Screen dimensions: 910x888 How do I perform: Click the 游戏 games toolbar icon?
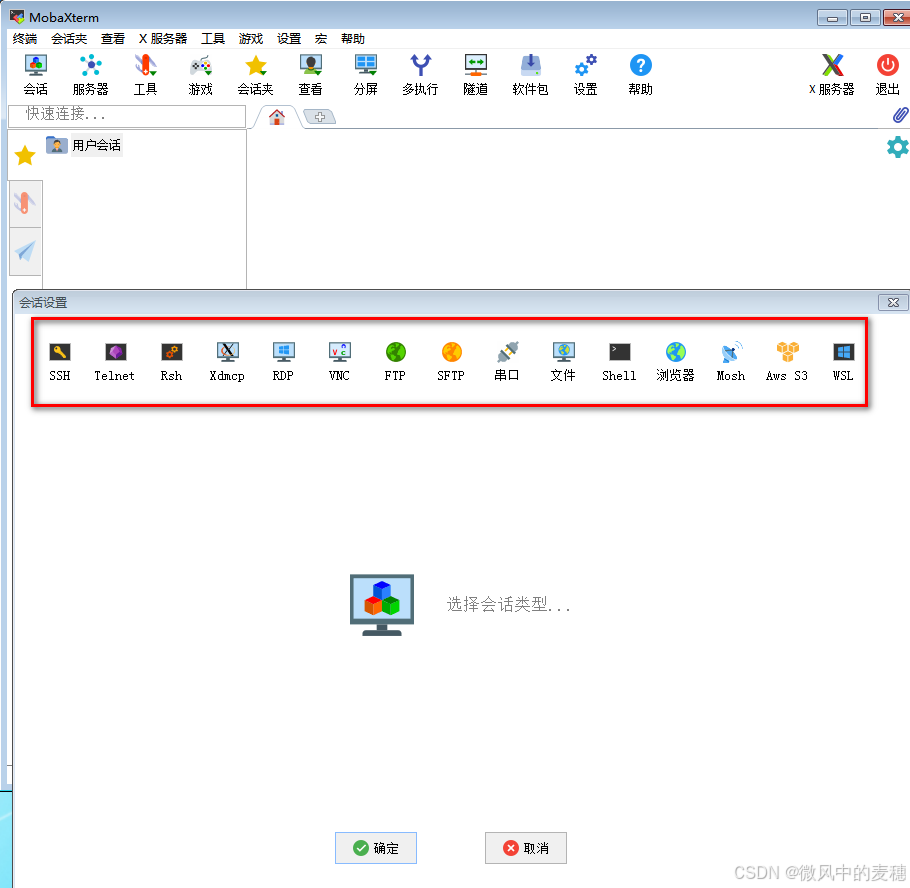(200, 75)
